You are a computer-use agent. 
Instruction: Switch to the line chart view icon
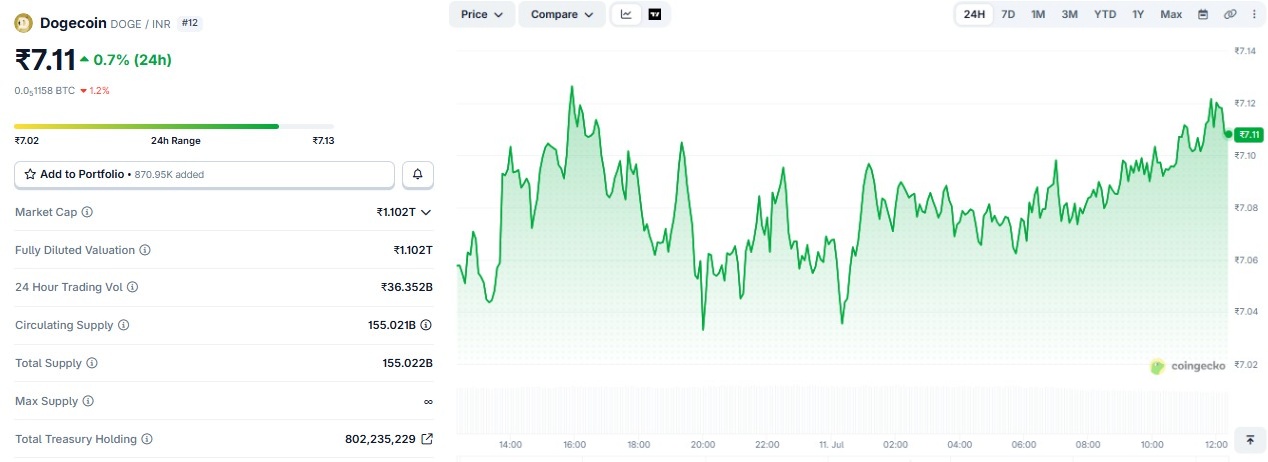[x=626, y=14]
